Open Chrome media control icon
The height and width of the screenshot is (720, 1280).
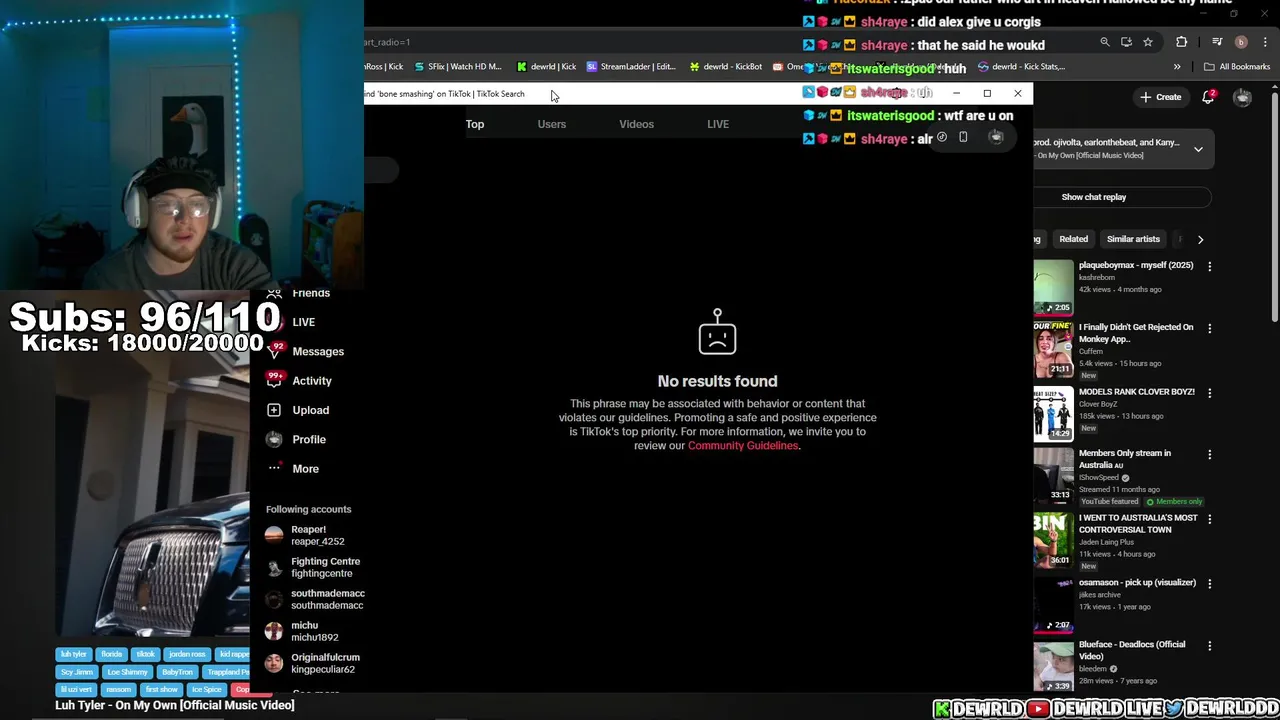tap(1217, 42)
